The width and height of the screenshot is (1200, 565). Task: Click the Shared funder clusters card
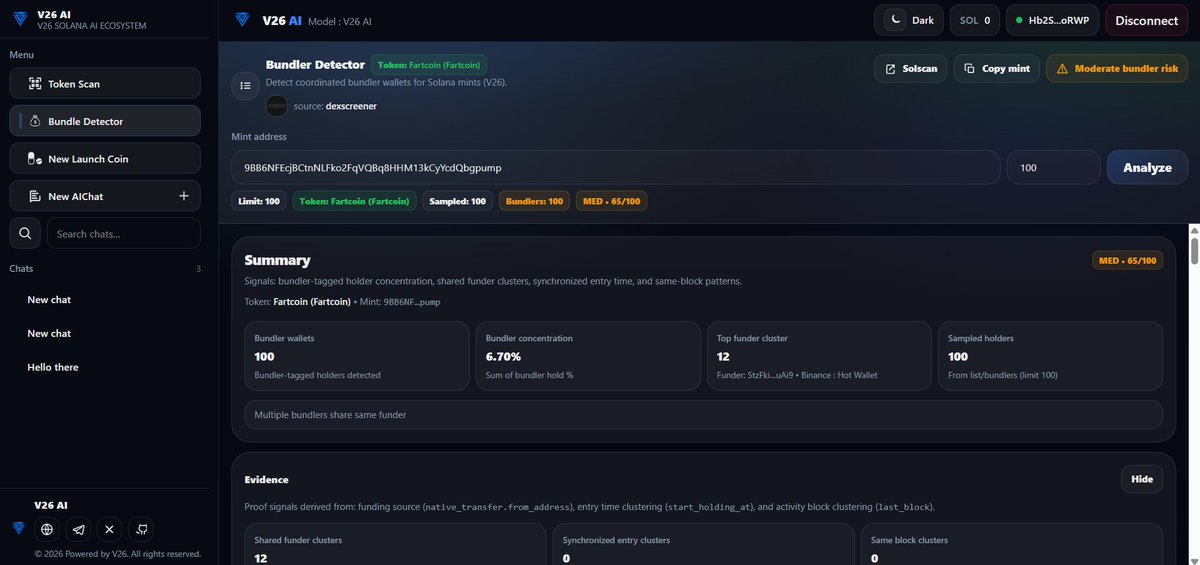[395, 545]
